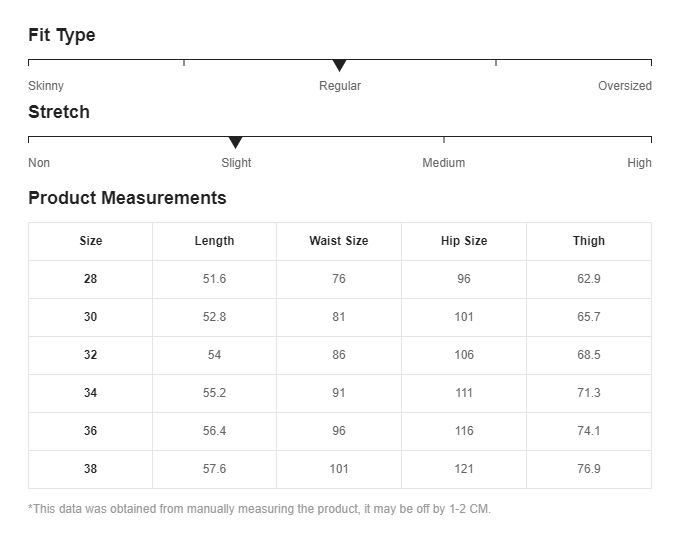Click the Skinny fit label
The width and height of the screenshot is (678, 535).
pyautogui.click(x=46, y=86)
